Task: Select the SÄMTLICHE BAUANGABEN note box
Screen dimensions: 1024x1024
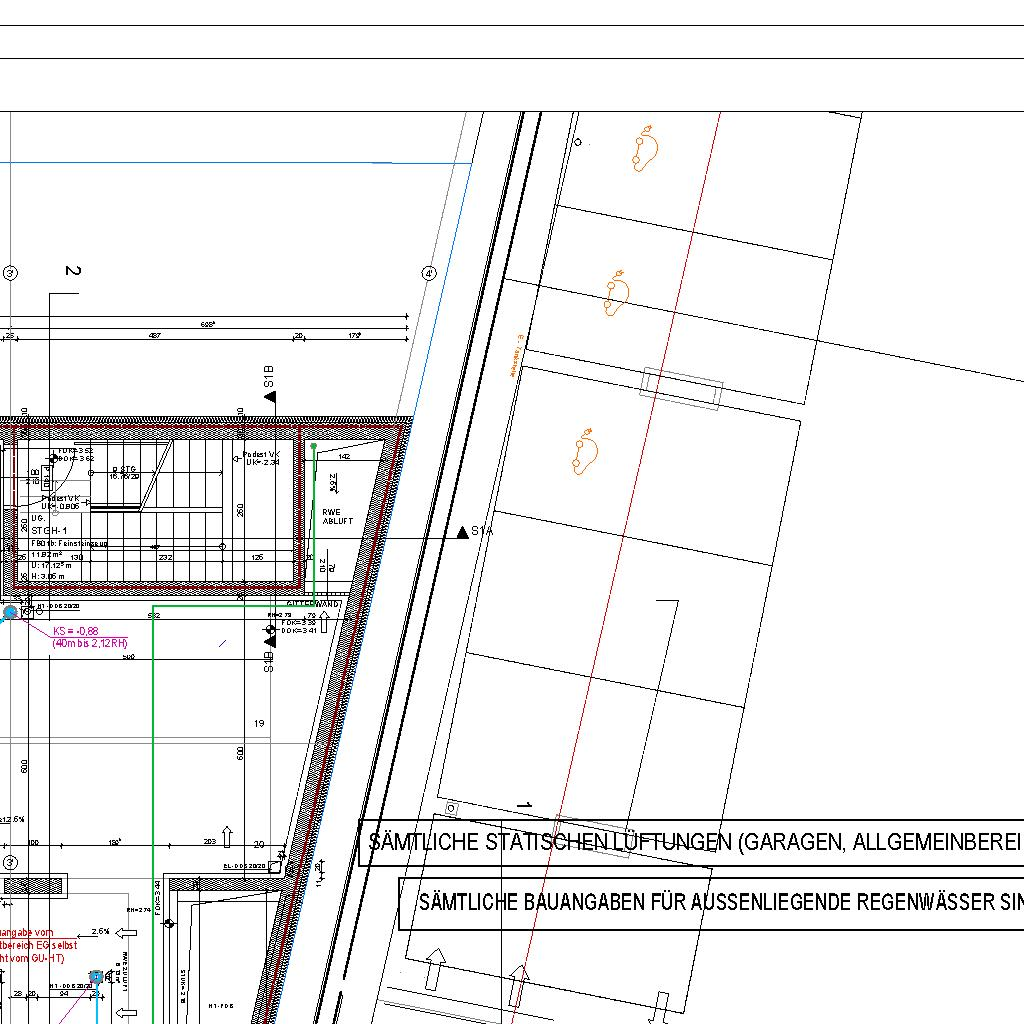Action: coord(711,903)
